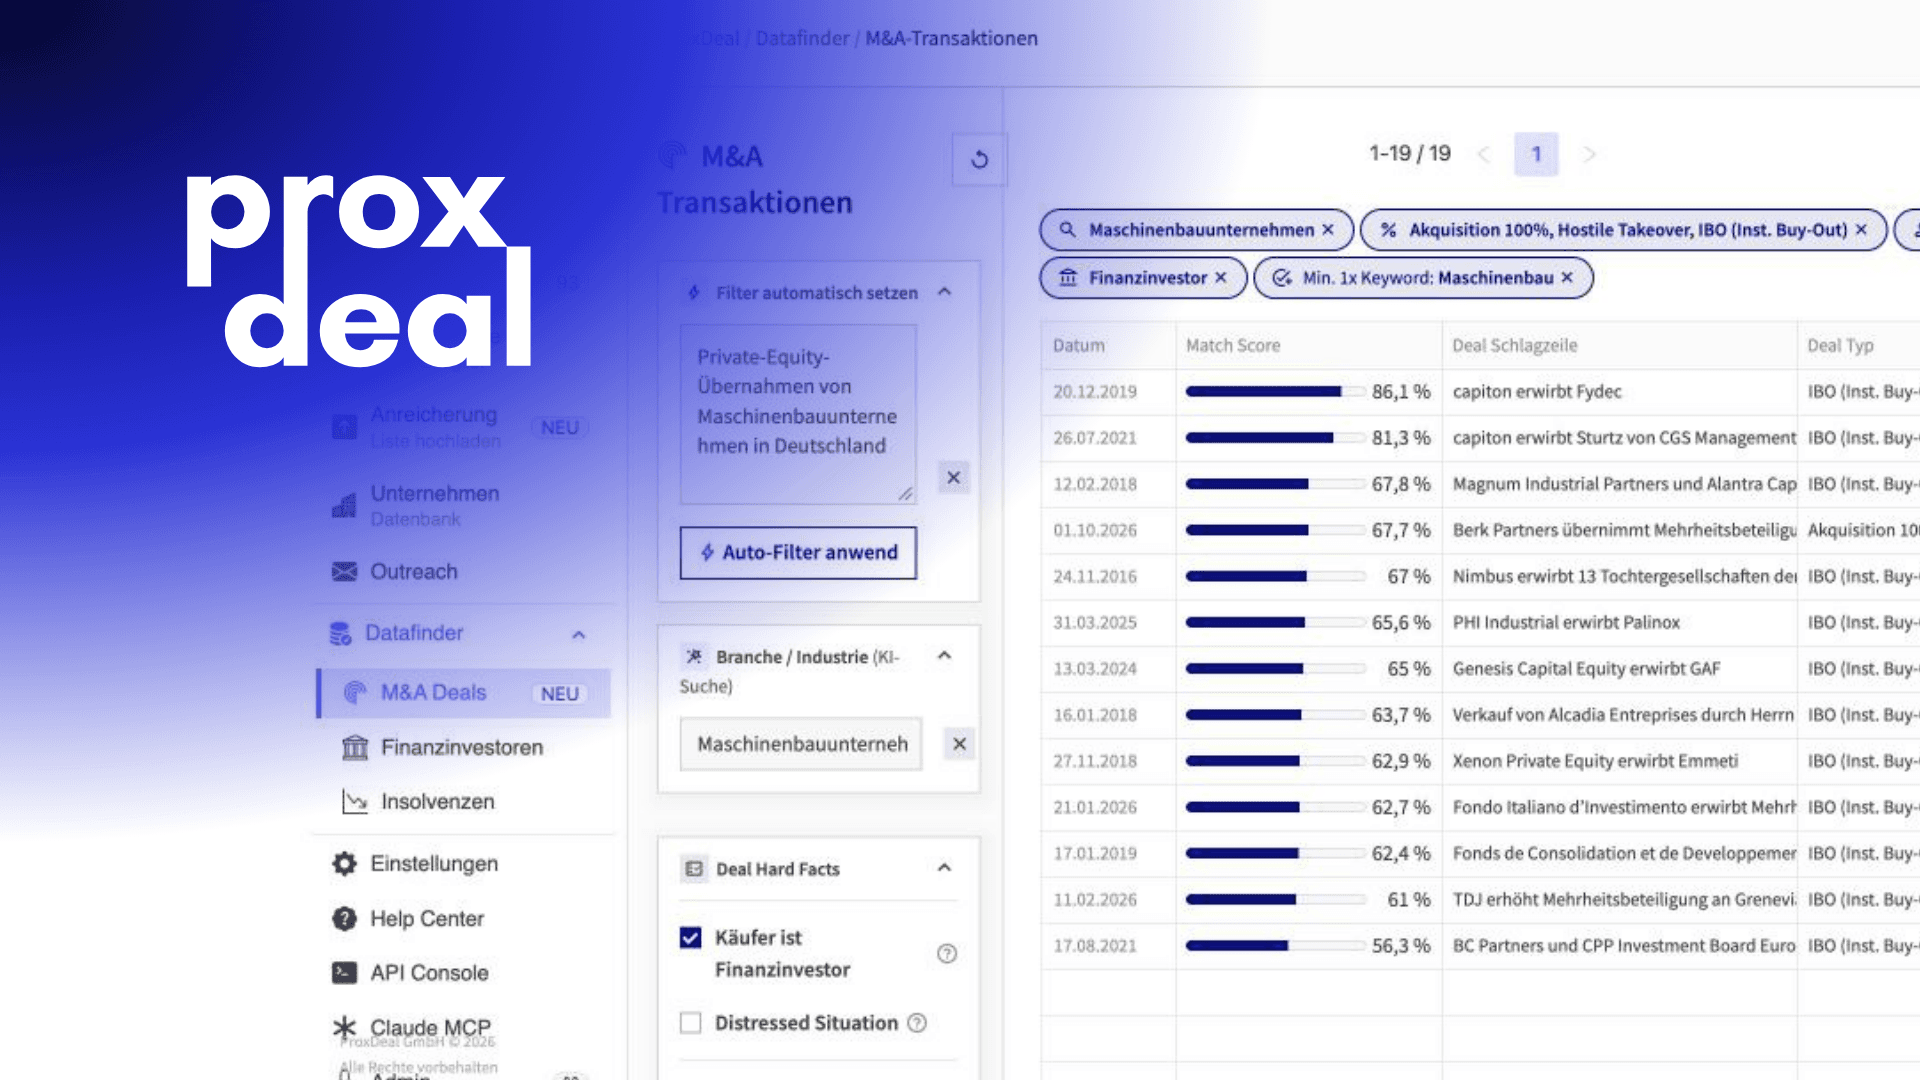The width and height of the screenshot is (1920, 1080).
Task: Clear the auto-filter description text box
Action: point(954,478)
